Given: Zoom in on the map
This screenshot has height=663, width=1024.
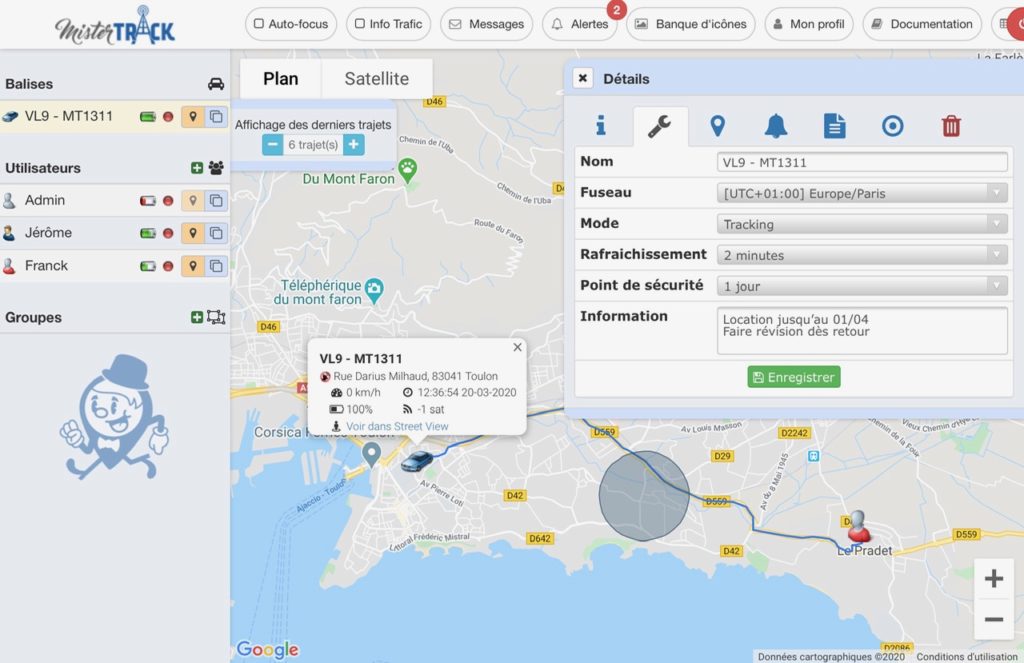Looking at the screenshot, I should (994, 578).
